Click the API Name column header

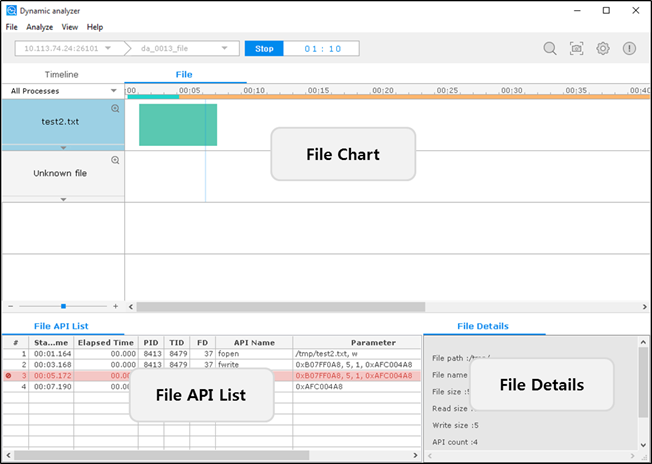point(253,342)
